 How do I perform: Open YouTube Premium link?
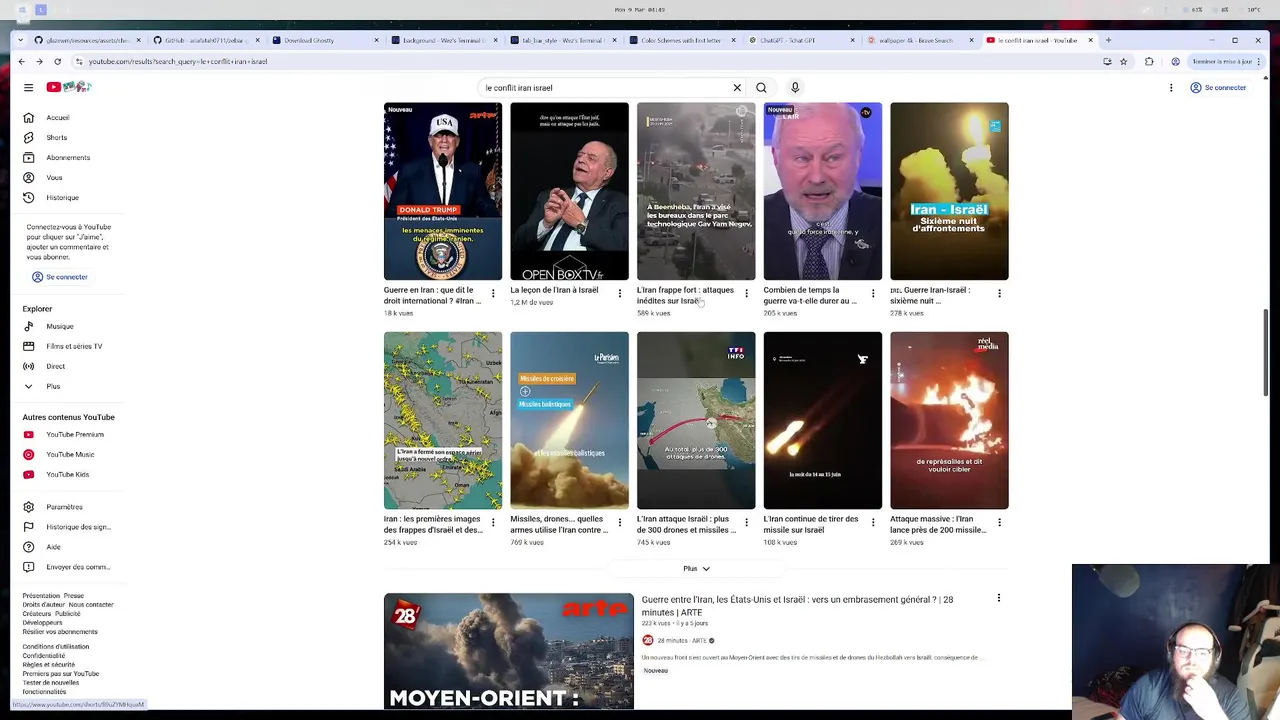(x=74, y=435)
